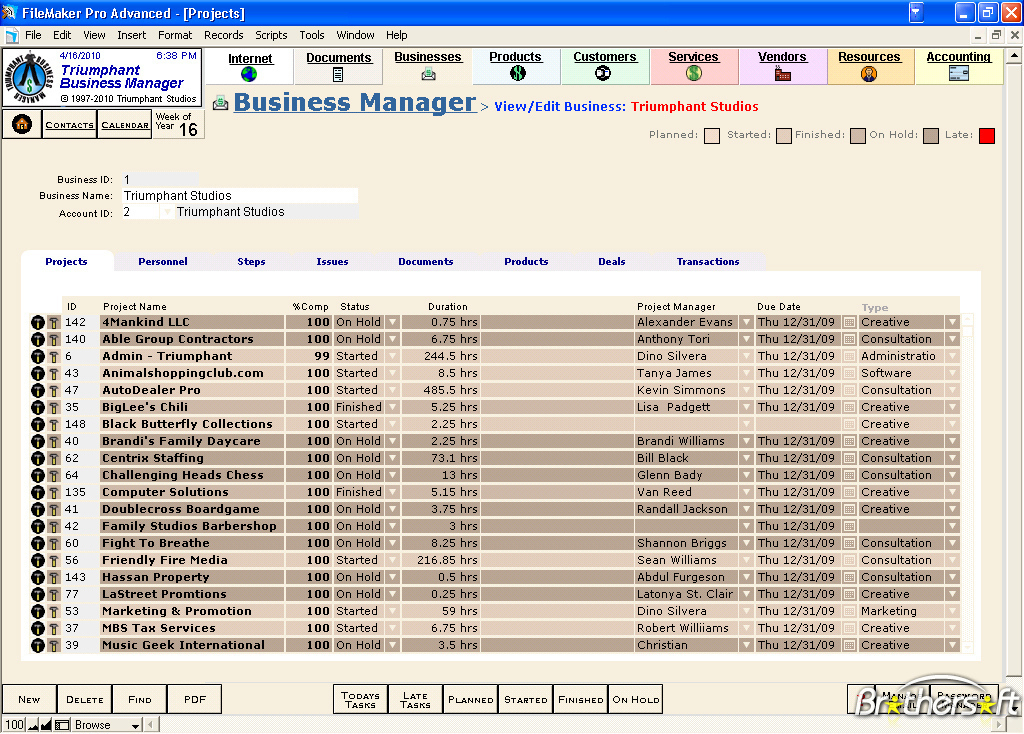Click the red Late status indicator box
The image size is (1024, 734).
[986, 135]
